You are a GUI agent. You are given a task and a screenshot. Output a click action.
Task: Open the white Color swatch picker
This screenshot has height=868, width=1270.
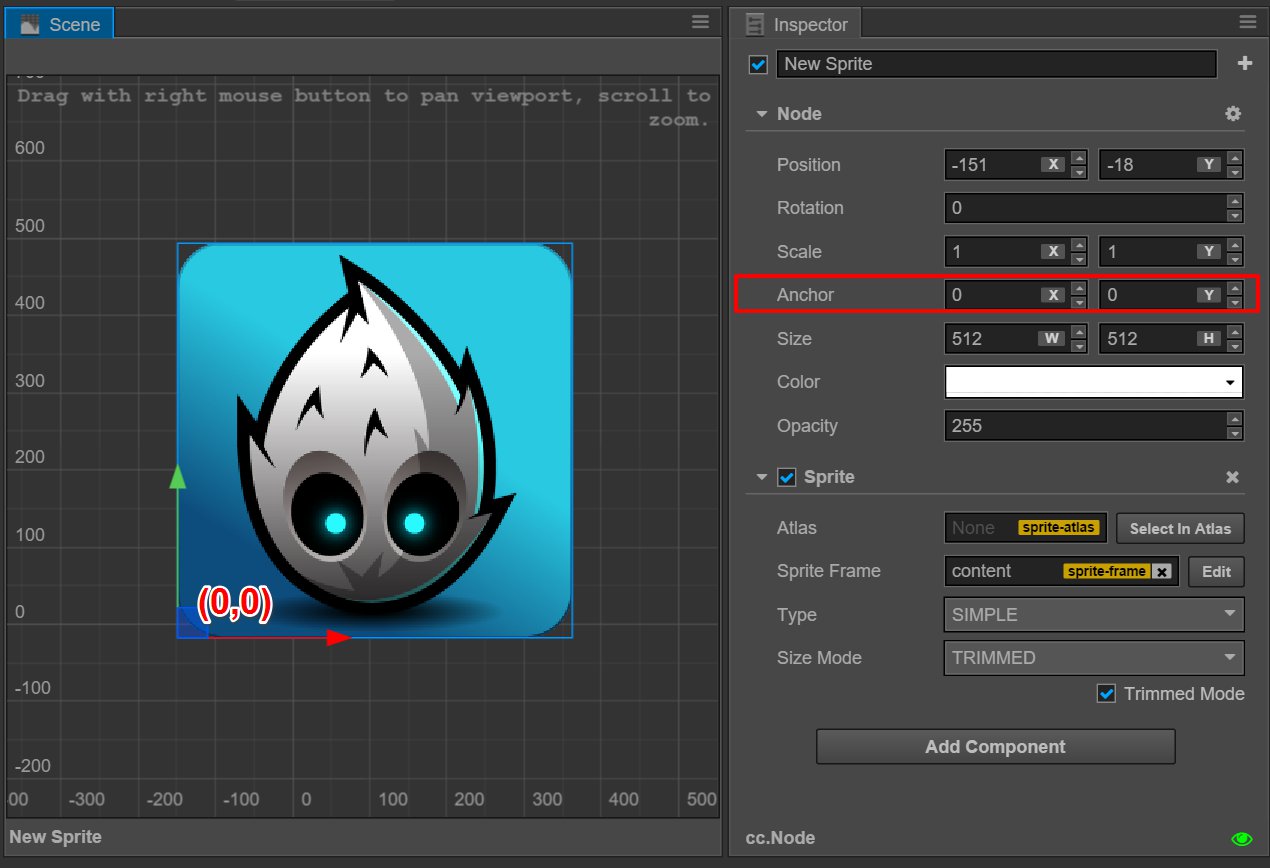coord(1093,382)
